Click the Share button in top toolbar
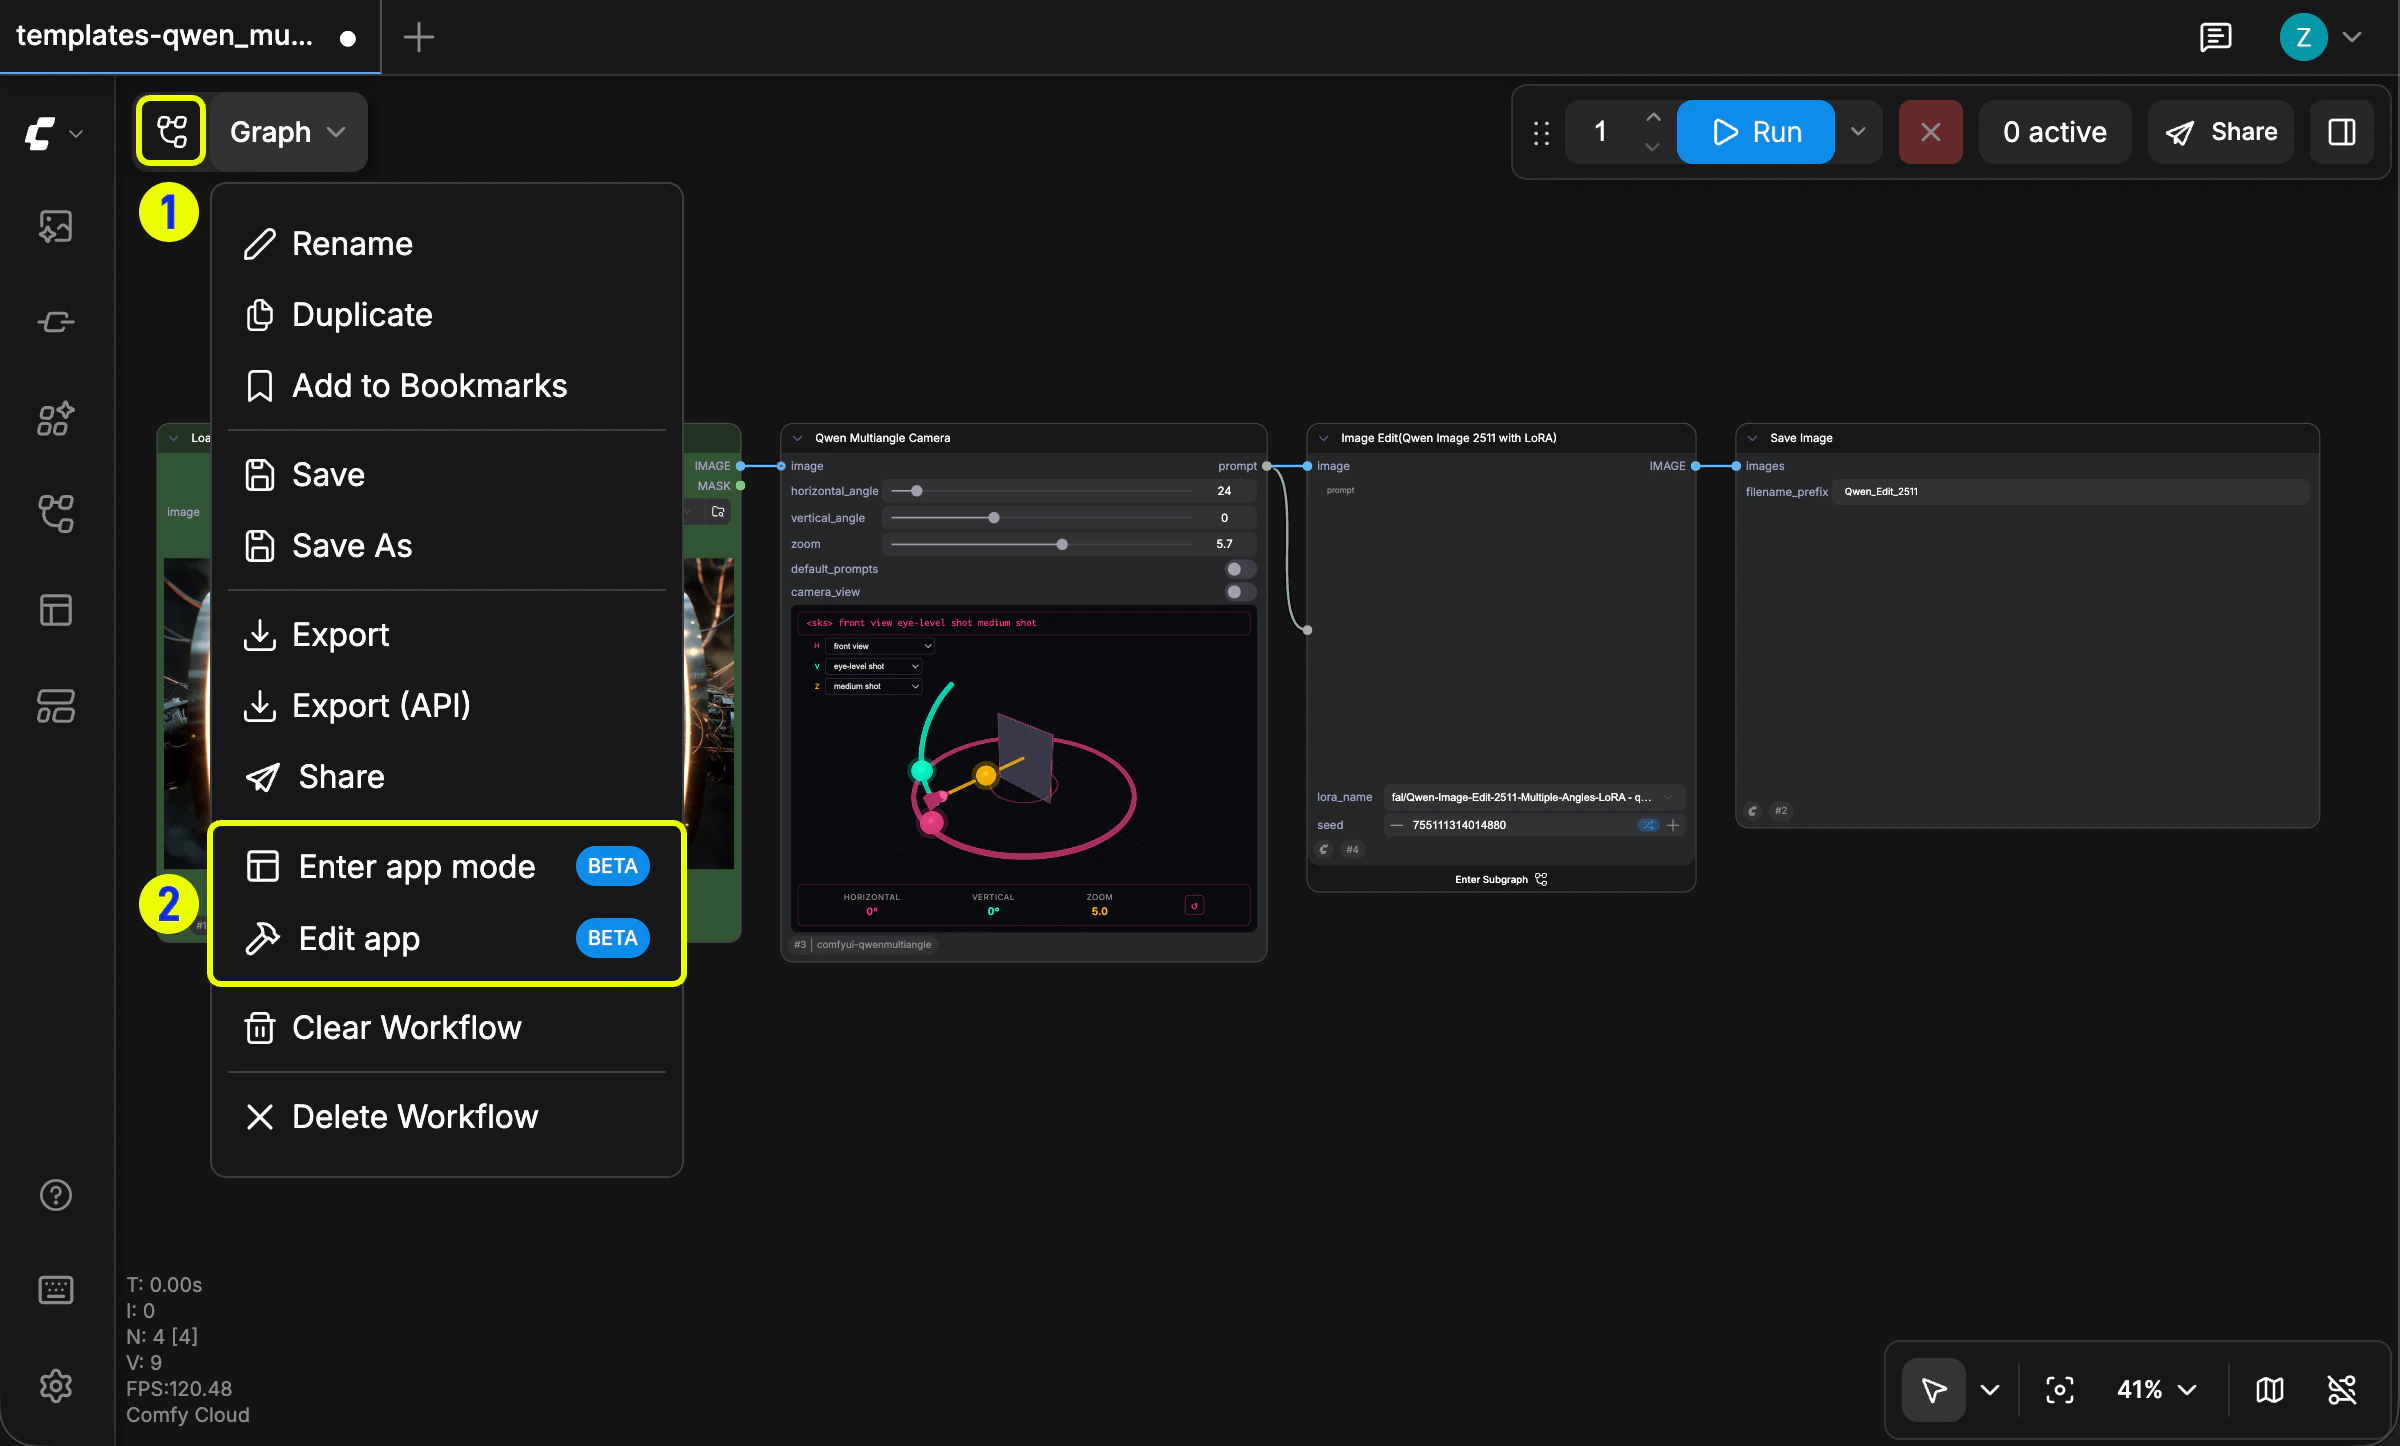The image size is (2400, 1446). (2221, 132)
